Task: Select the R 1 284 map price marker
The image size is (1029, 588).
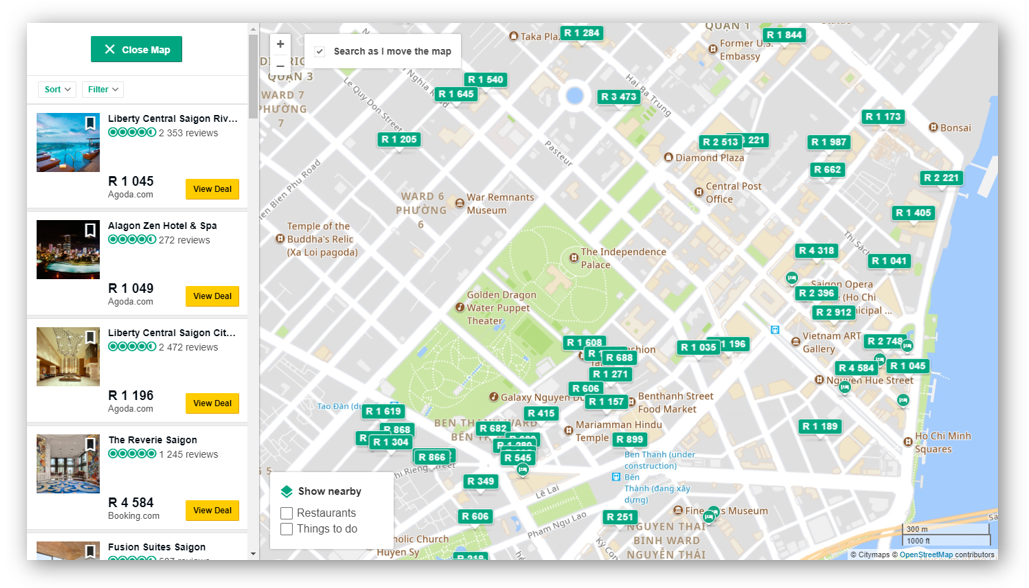Action: pyautogui.click(x=581, y=33)
